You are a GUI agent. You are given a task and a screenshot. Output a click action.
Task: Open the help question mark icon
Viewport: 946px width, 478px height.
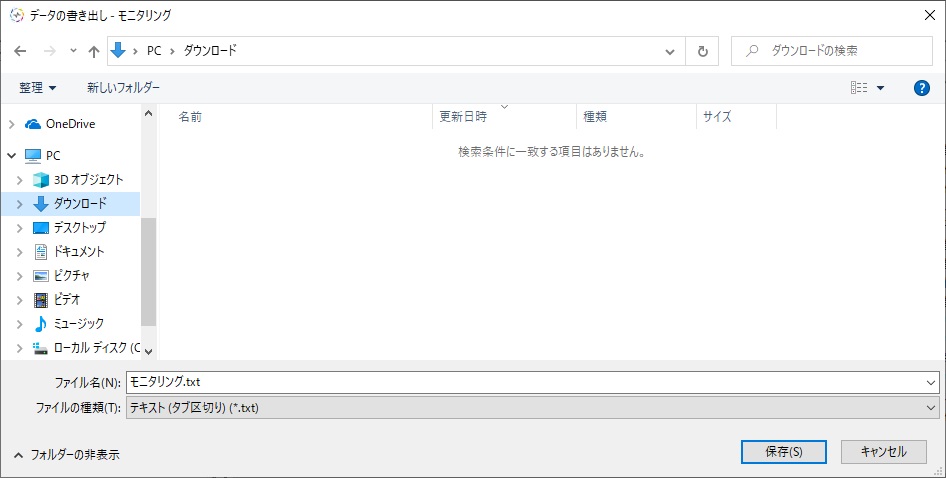[x=921, y=88]
